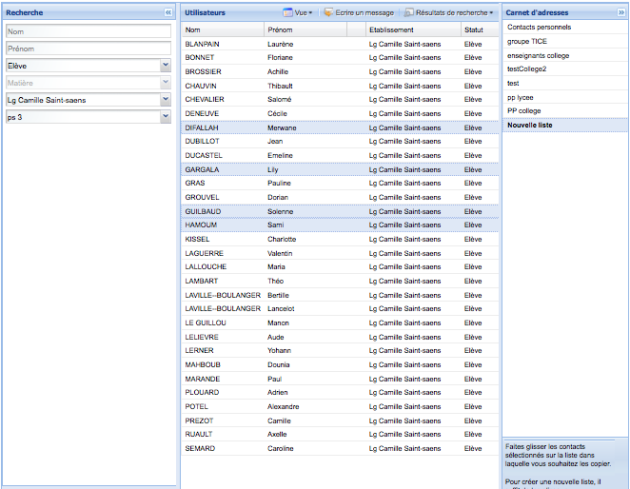Sort by the Prénom column header
The height and width of the screenshot is (489, 630).
coord(305,30)
